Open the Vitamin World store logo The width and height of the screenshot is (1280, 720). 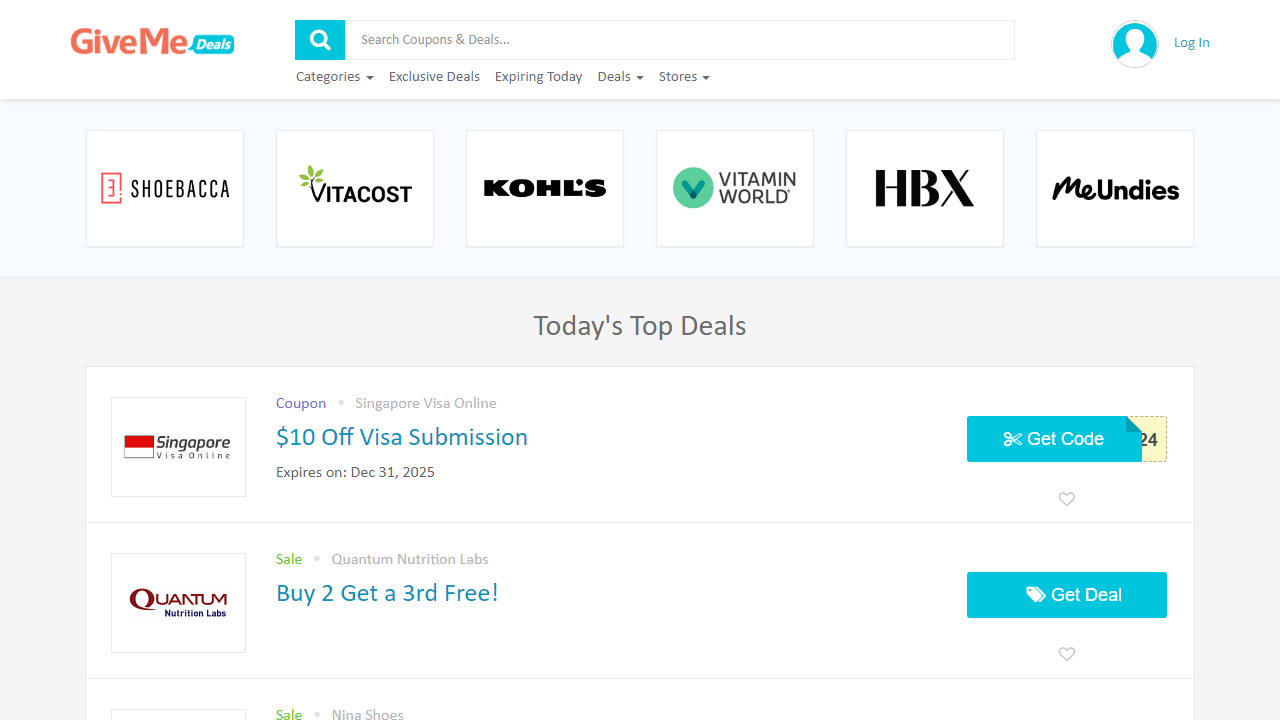735,188
